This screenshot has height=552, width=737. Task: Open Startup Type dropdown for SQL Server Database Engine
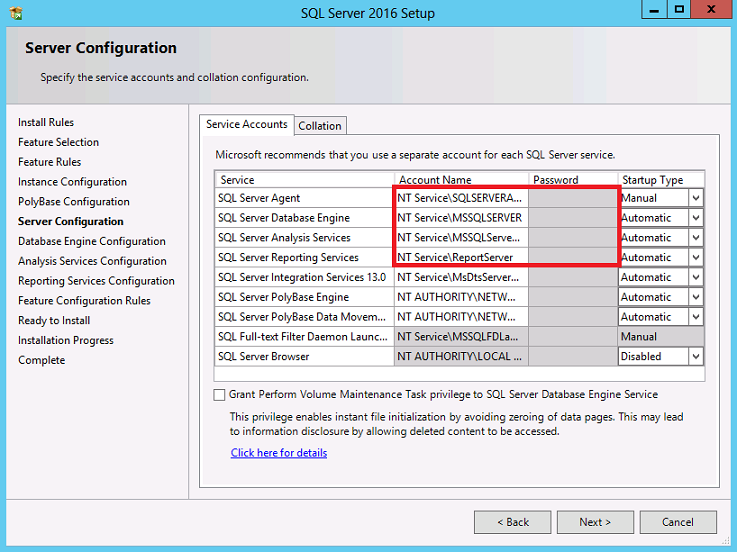[x=696, y=218]
